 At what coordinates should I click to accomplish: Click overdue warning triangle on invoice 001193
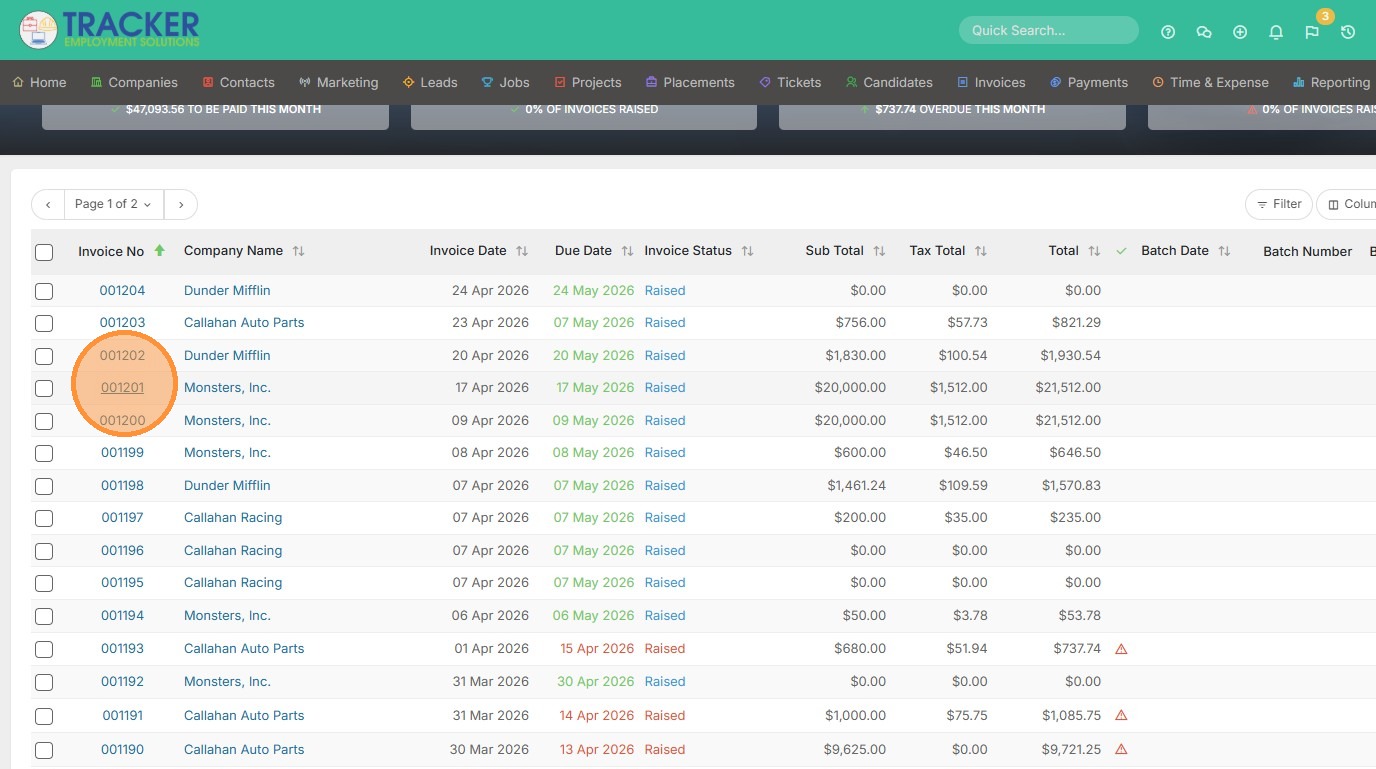pyautogui.click(x=1121, y=649)
